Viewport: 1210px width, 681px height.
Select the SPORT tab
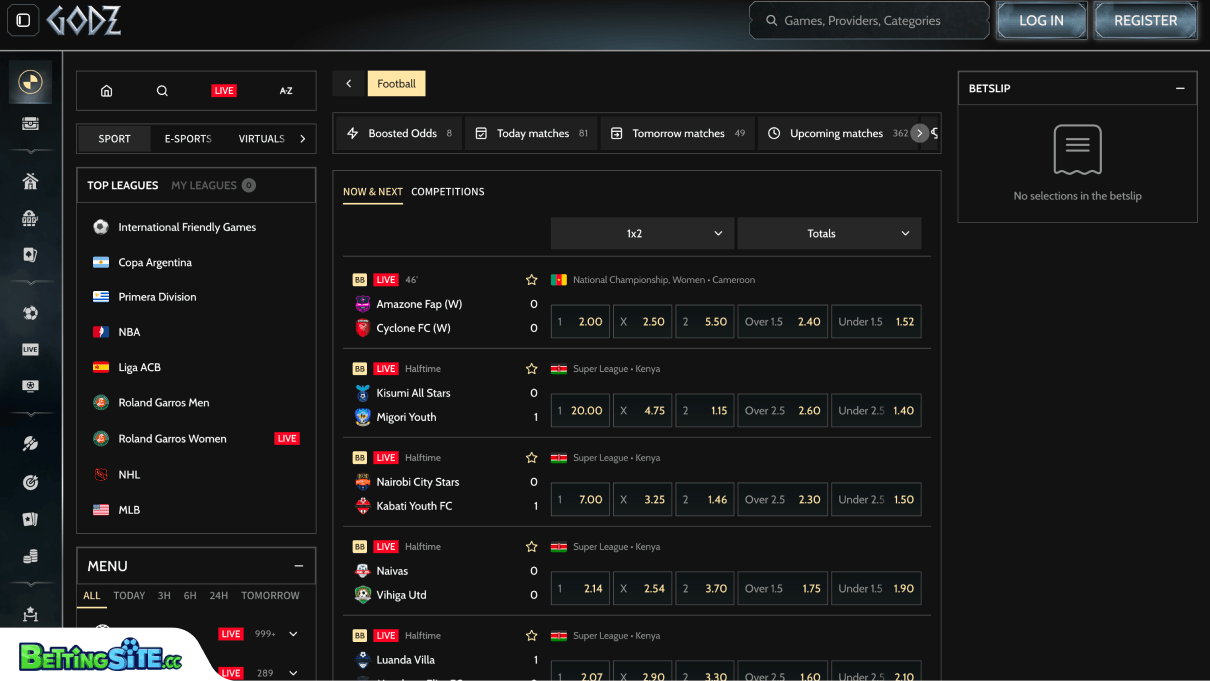click(115, 139)
